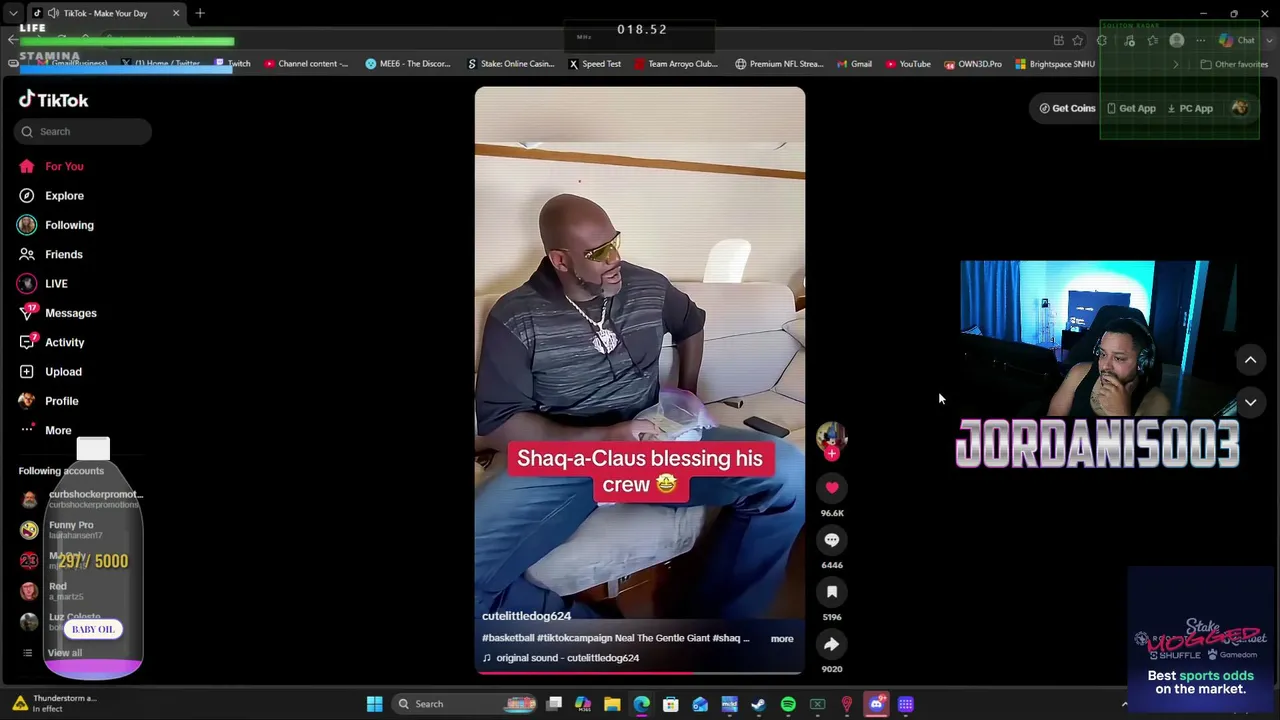Open the creator avatar beside the video
This screenshot has width=1280, height=720.
pos(832,436)
